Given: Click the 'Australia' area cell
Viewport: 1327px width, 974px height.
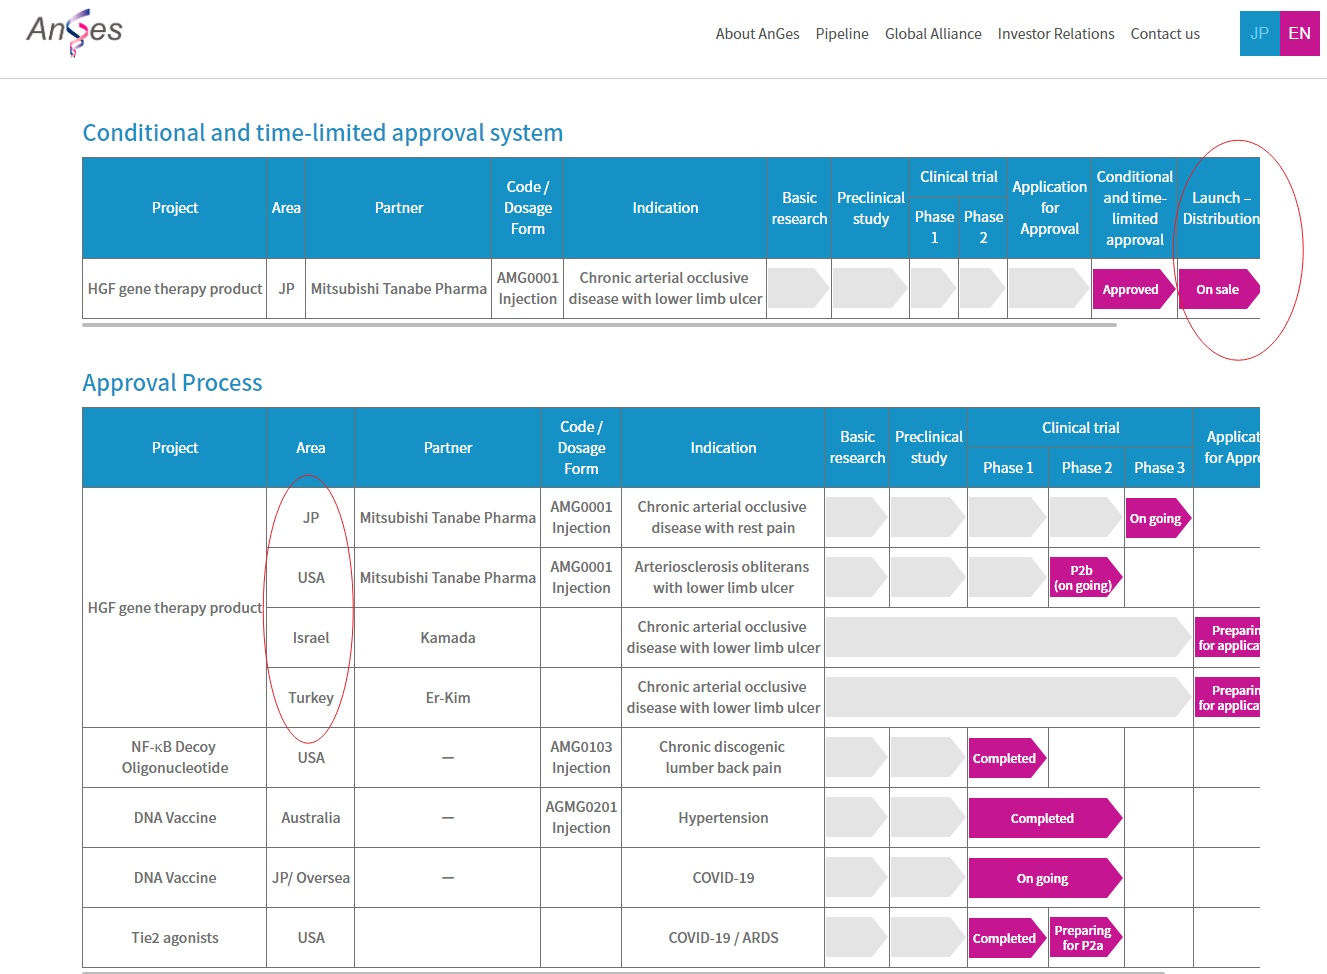Looking at the screenshot, I should point(311,818).
